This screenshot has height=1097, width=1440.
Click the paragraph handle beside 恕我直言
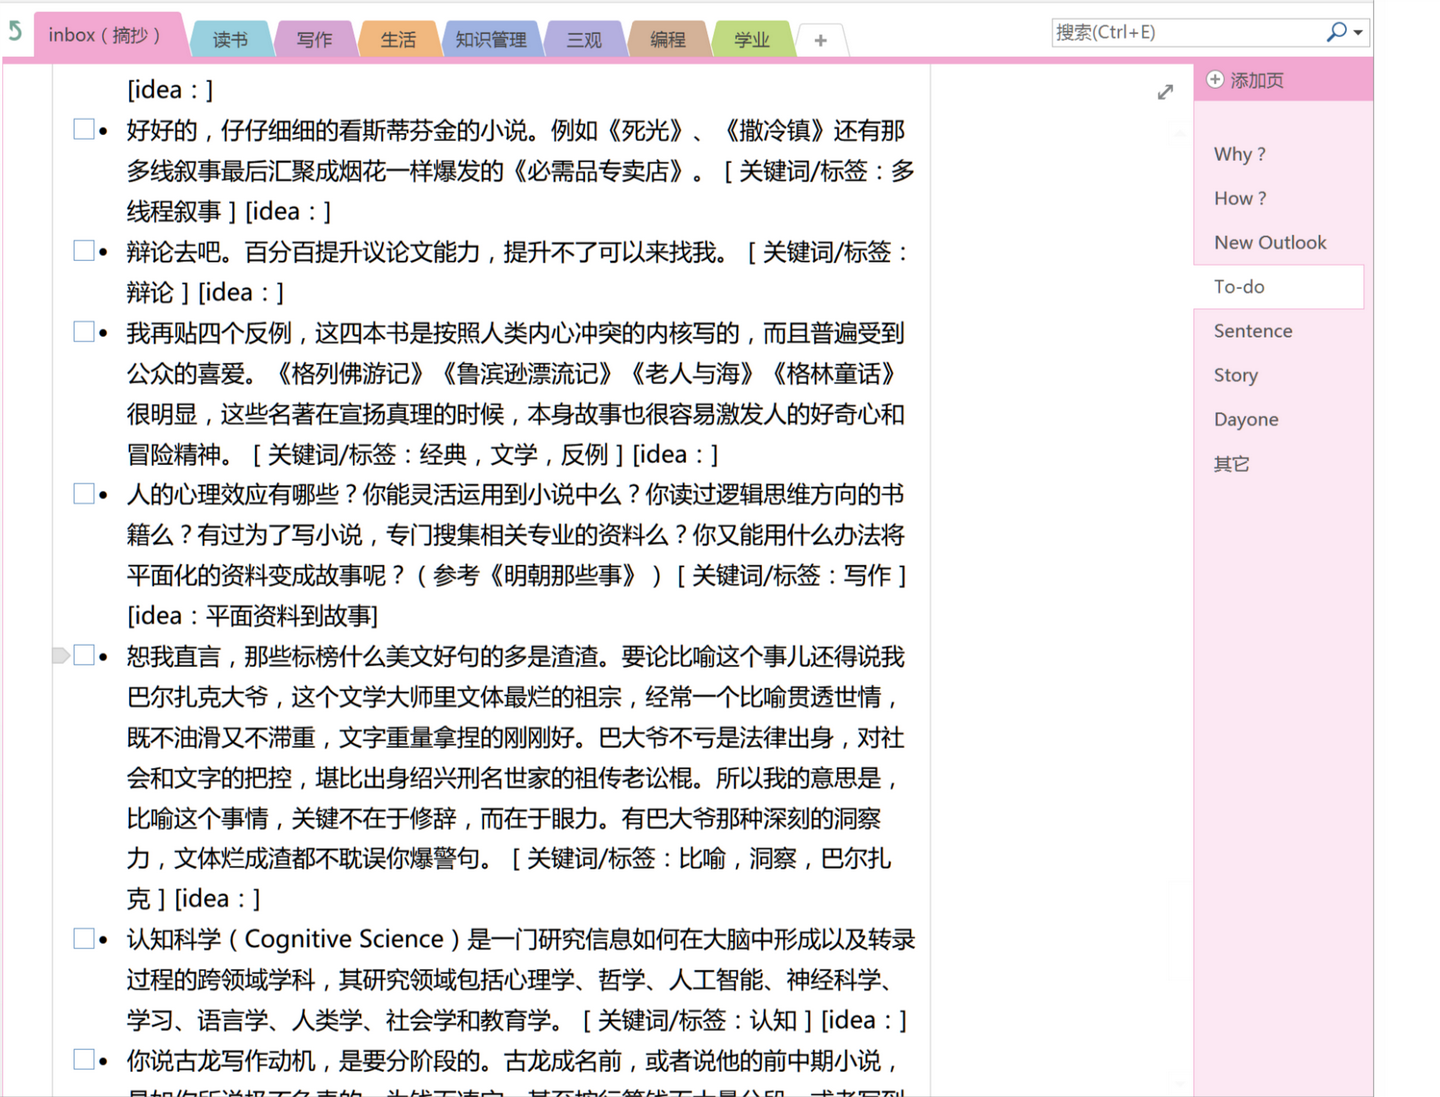point(61,655)
